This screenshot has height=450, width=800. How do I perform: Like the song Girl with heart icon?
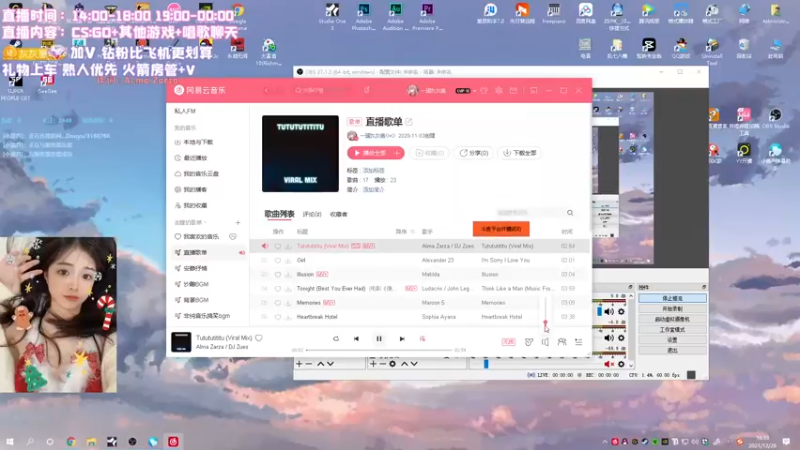coord(278,260)
